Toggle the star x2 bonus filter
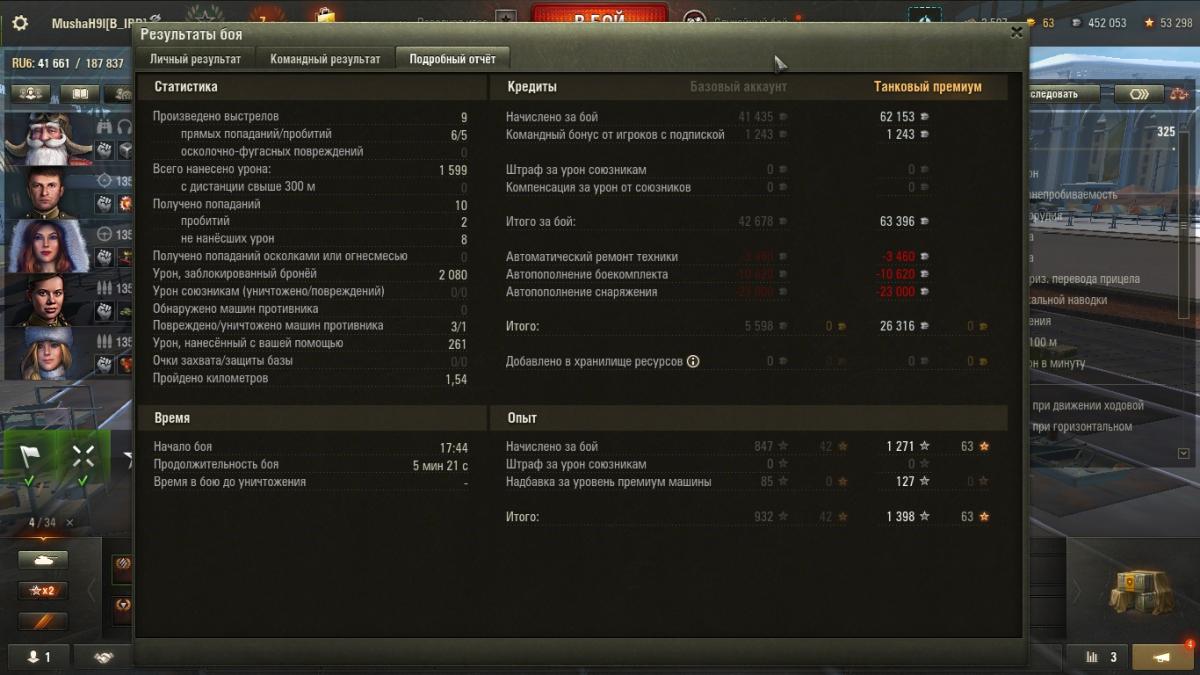The width and height of the screenshot is (1200, 675). click(43, 590)
